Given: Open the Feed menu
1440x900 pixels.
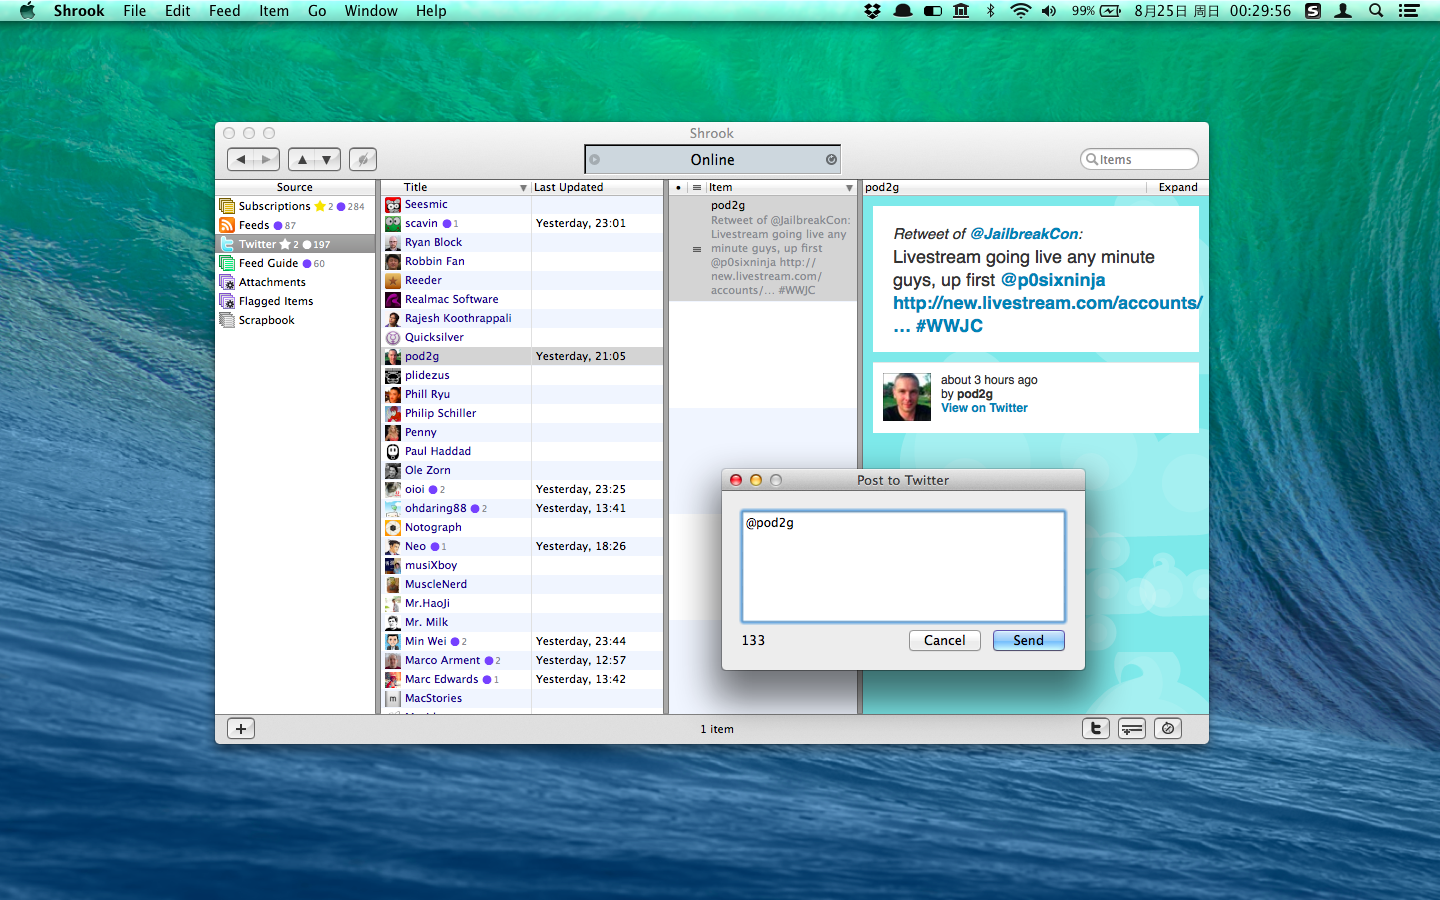Looking at the screenshot, I should click(x=224, y=11).
